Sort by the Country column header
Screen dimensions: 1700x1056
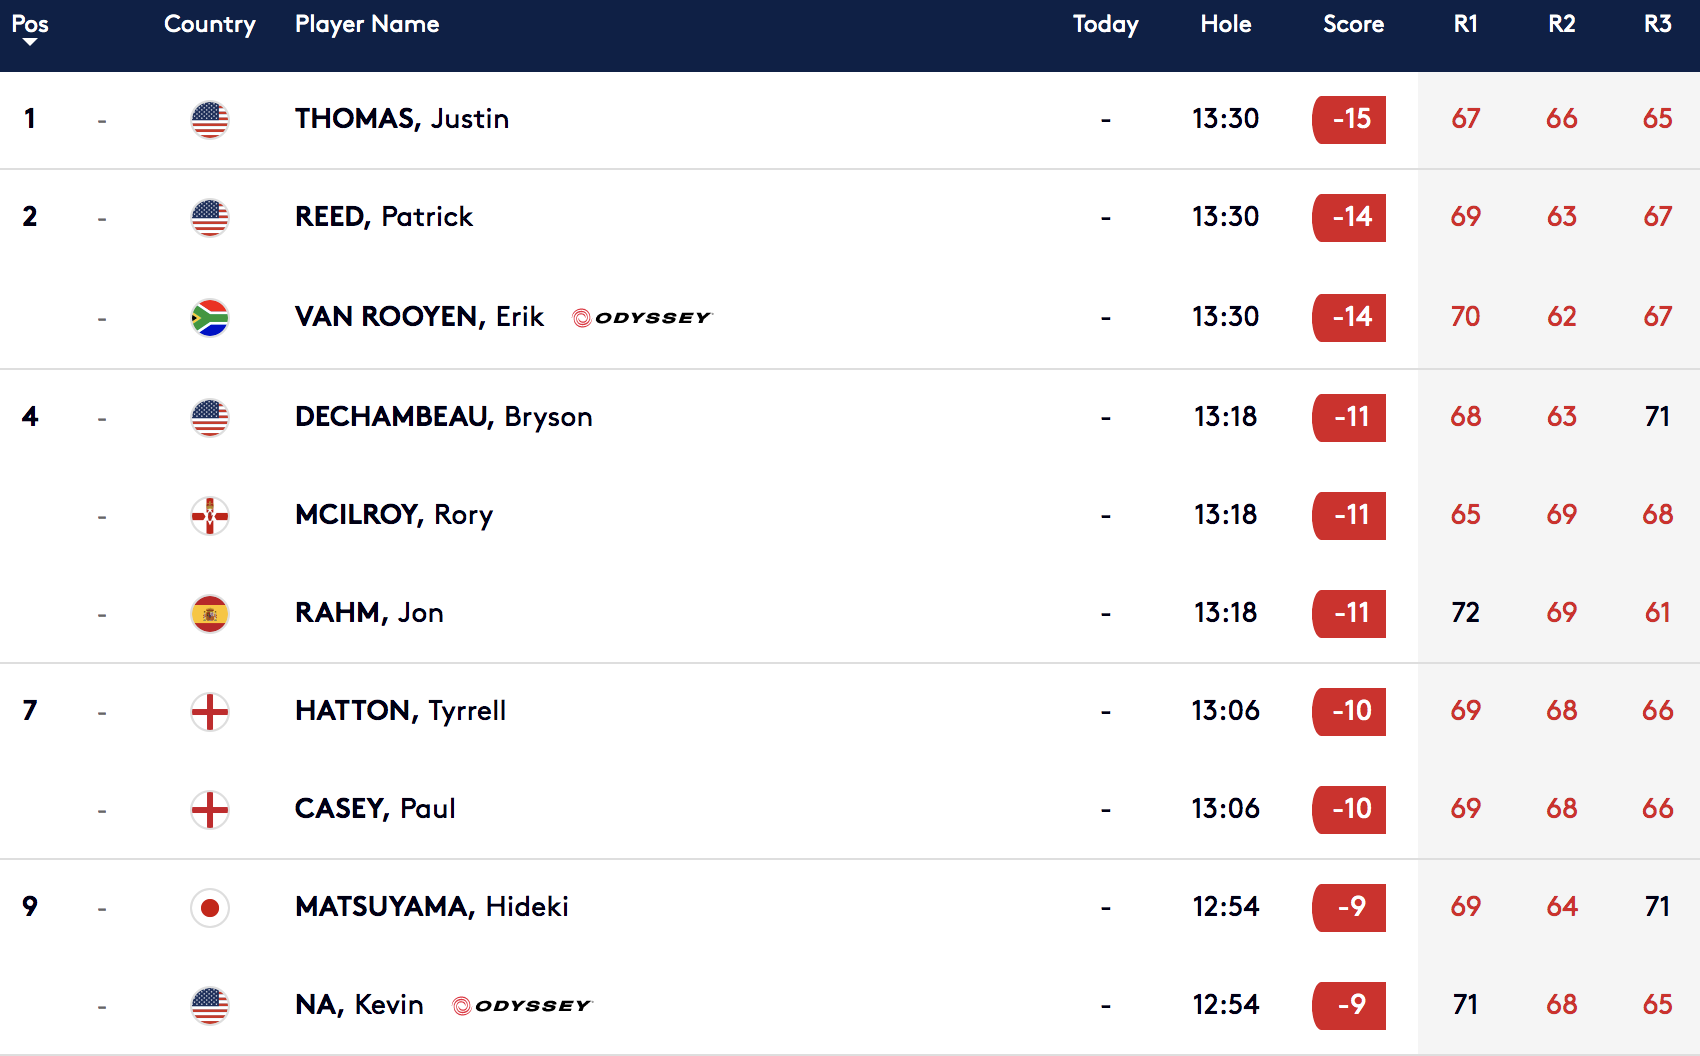pos(210,24)
